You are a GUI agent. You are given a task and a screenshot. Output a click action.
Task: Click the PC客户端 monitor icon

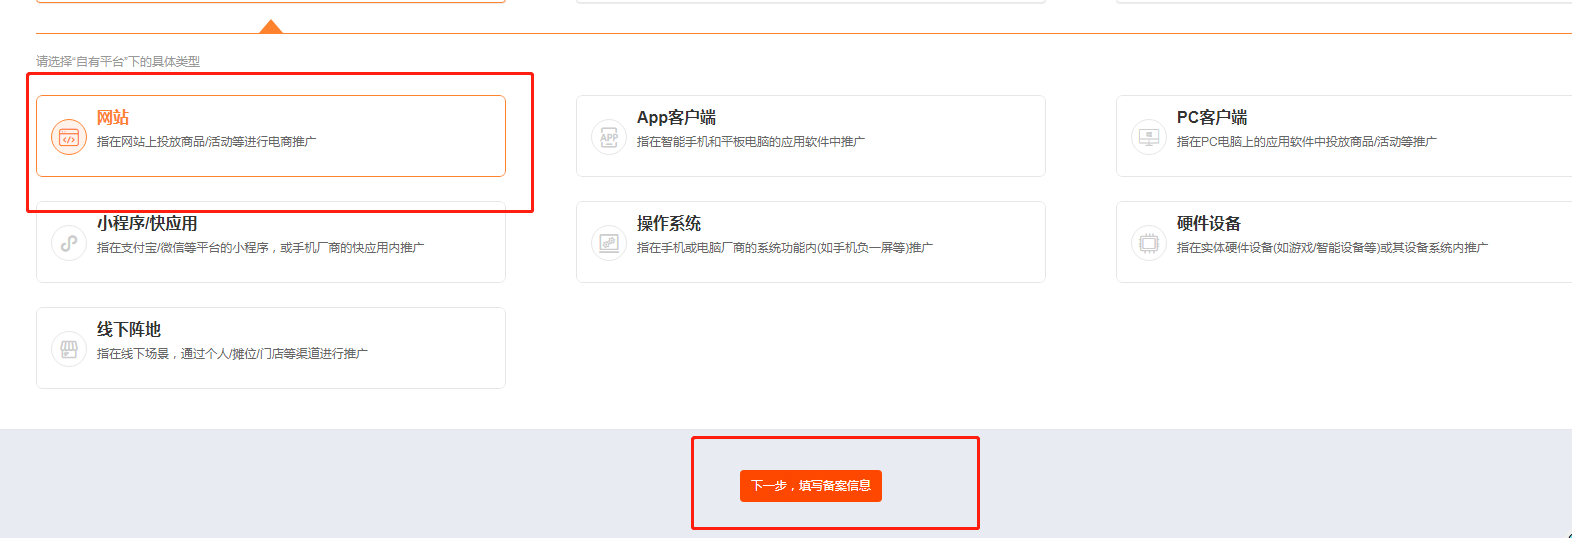[1149, 137]
